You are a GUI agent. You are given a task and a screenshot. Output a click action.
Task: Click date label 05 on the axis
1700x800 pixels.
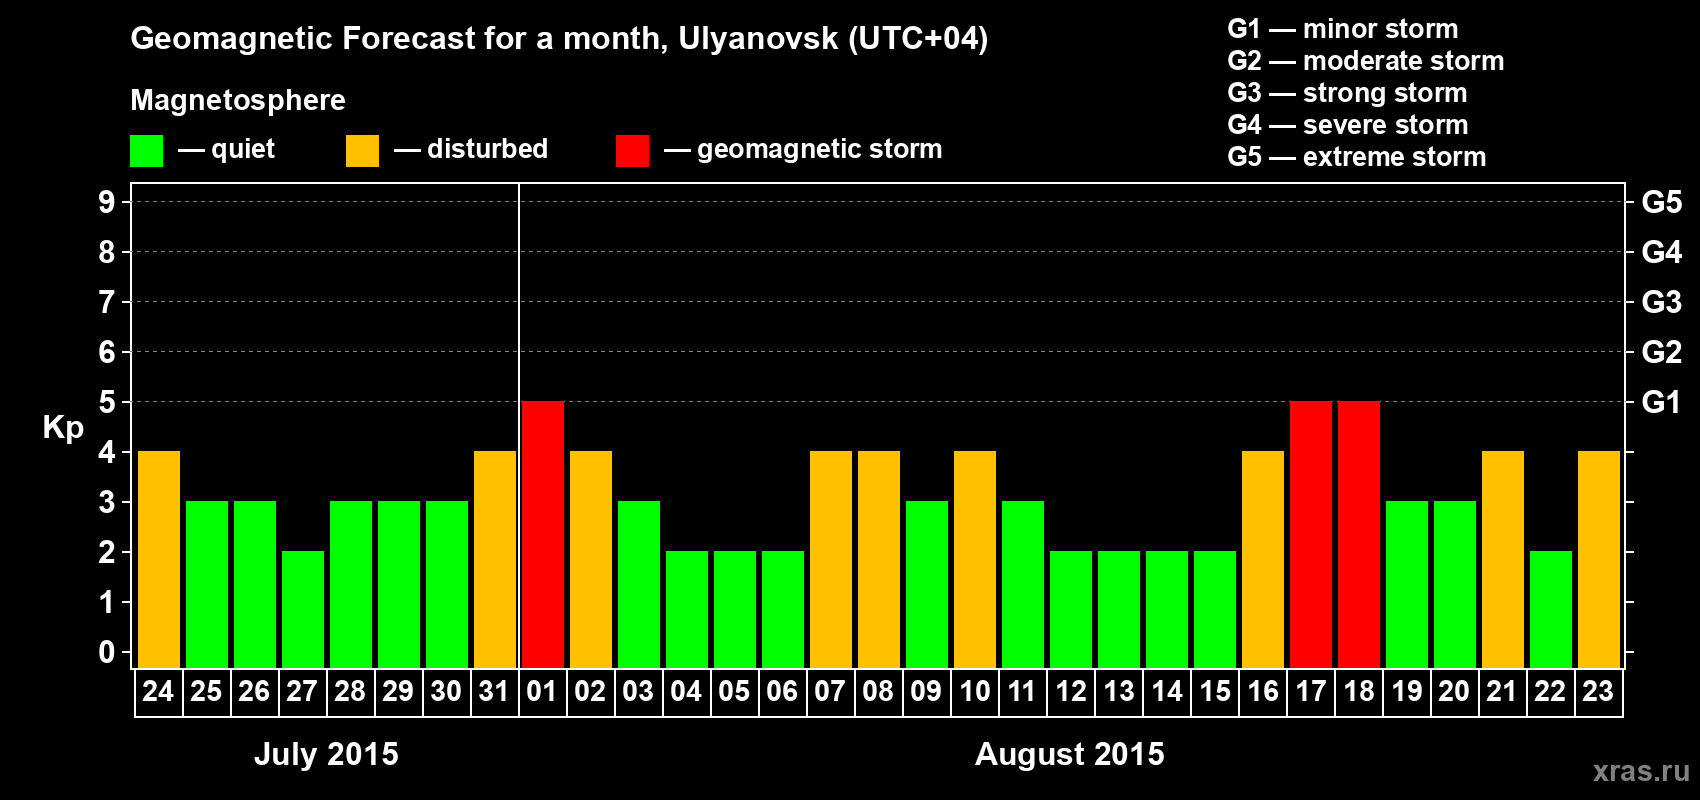(x=734, y=691)
